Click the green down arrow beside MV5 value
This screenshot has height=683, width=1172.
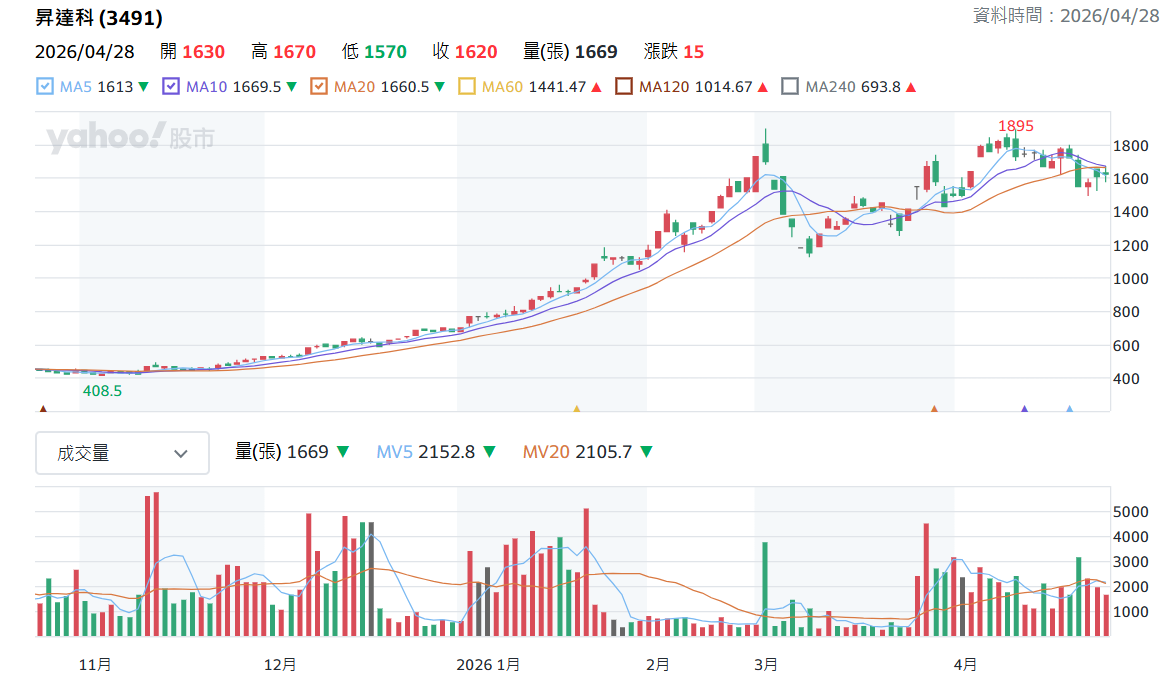pos(489,452)
